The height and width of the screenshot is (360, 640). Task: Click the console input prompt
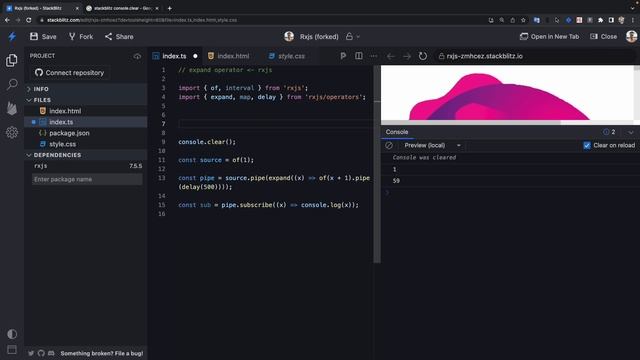510,192
